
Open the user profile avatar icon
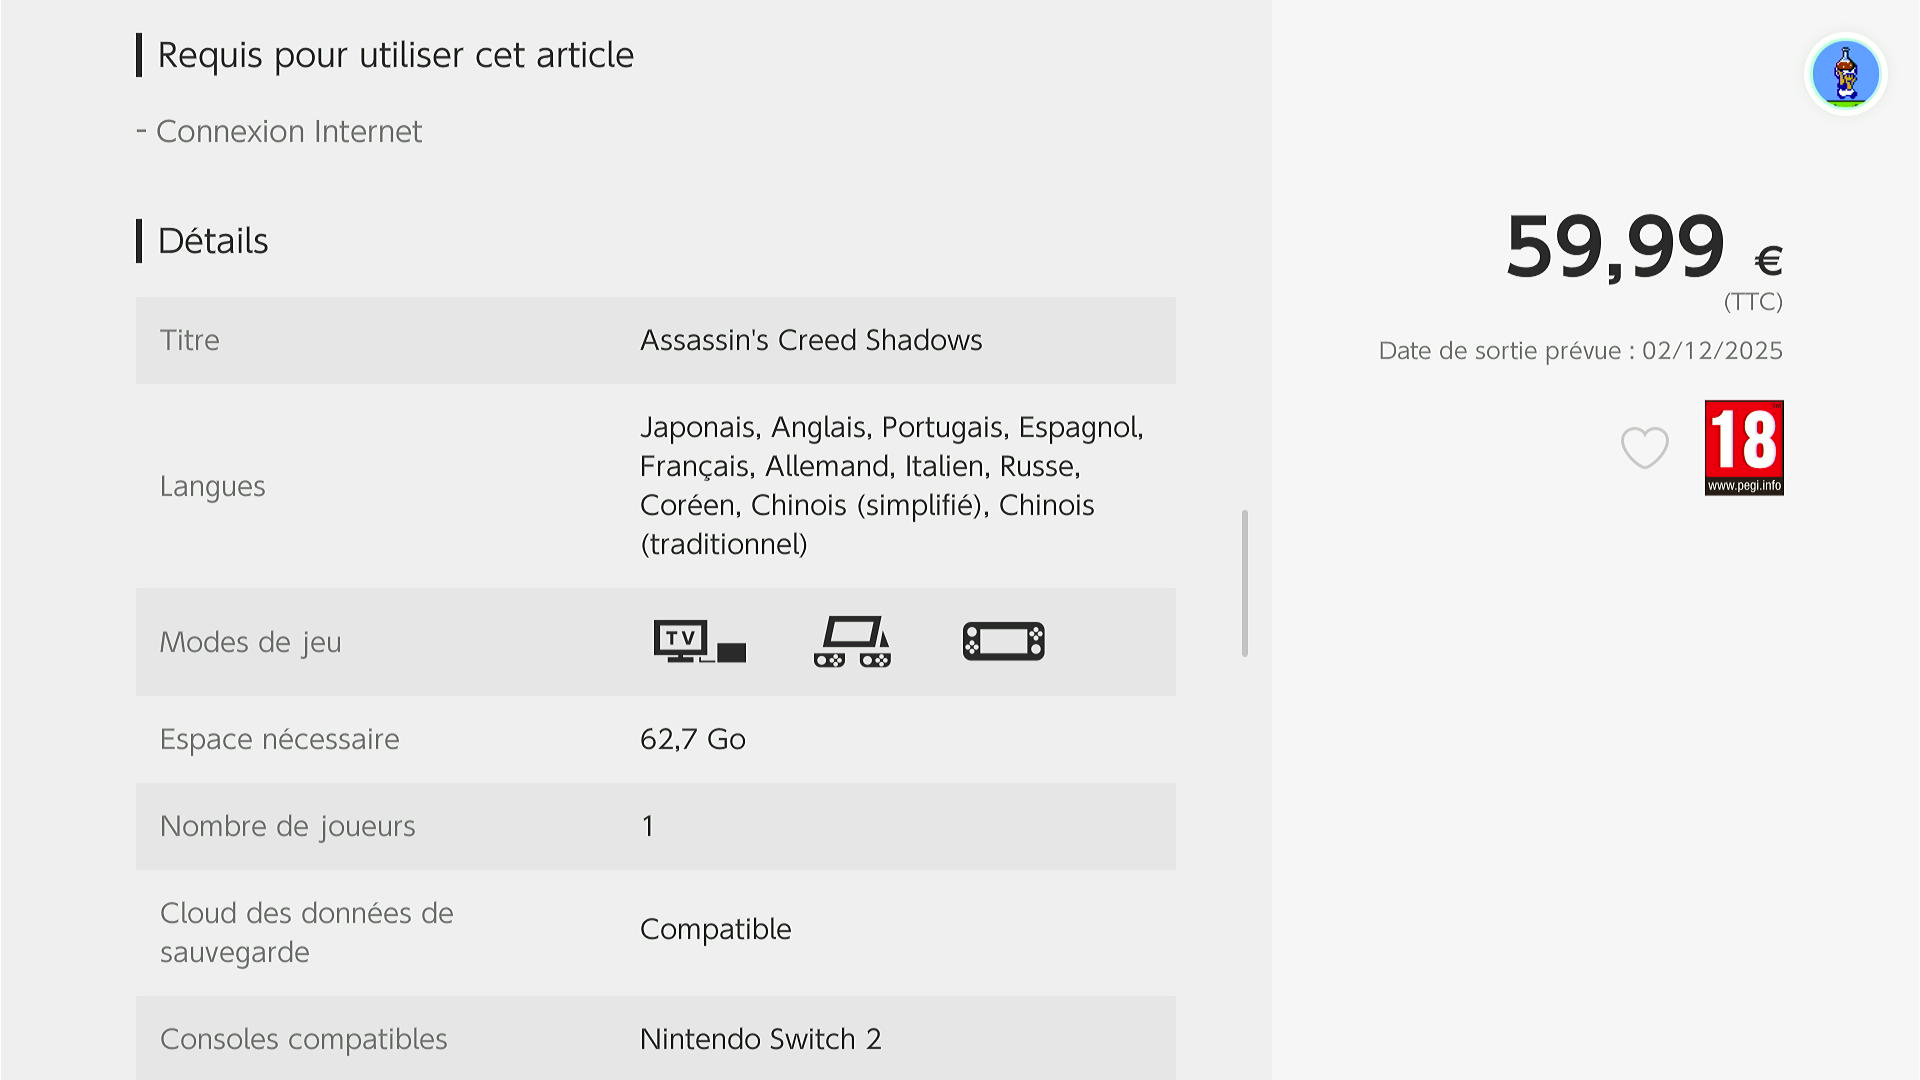click(x=1845, y=74)
